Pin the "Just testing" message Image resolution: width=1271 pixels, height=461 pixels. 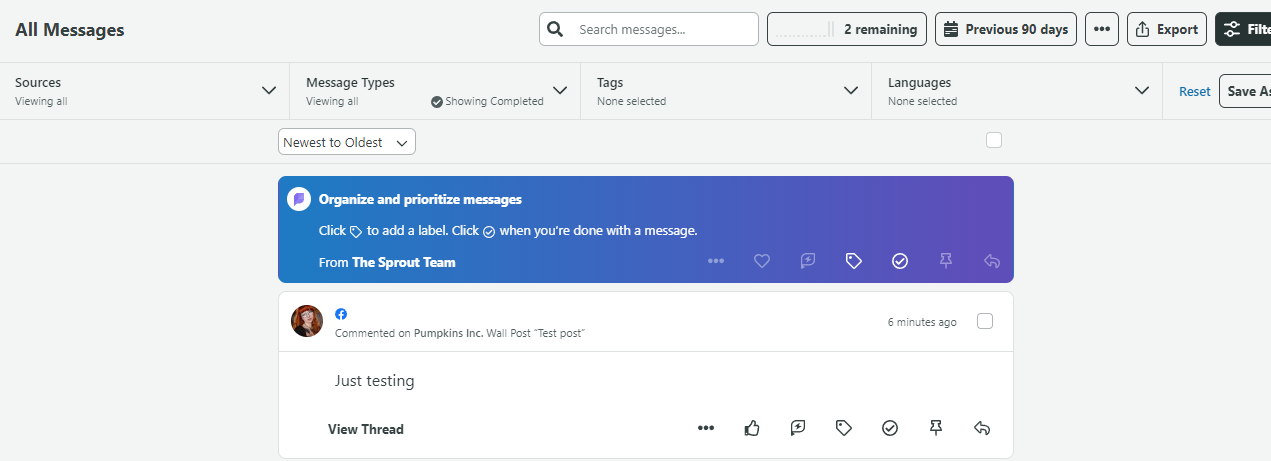point(936,428)
